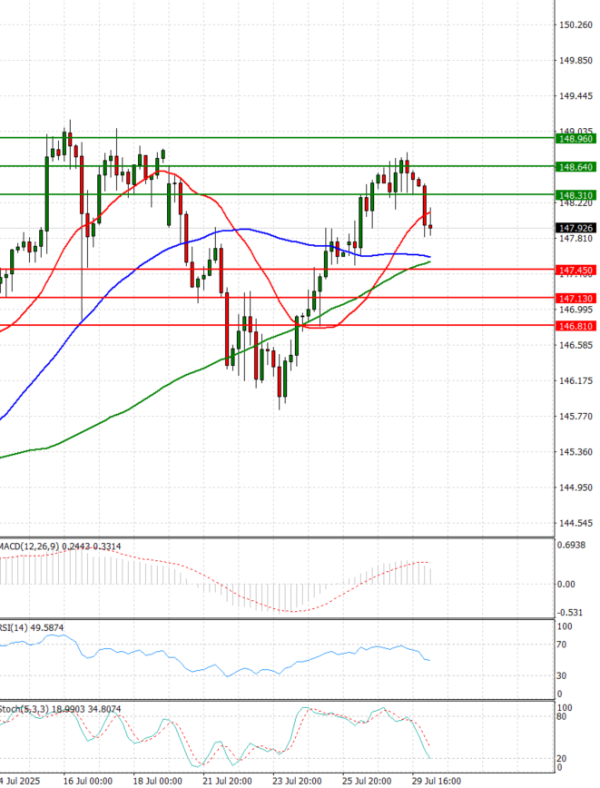The width and height of the screenshot is (600, 788).
Task: Click the 145.360 price axis value
Action: pos(576,452)
